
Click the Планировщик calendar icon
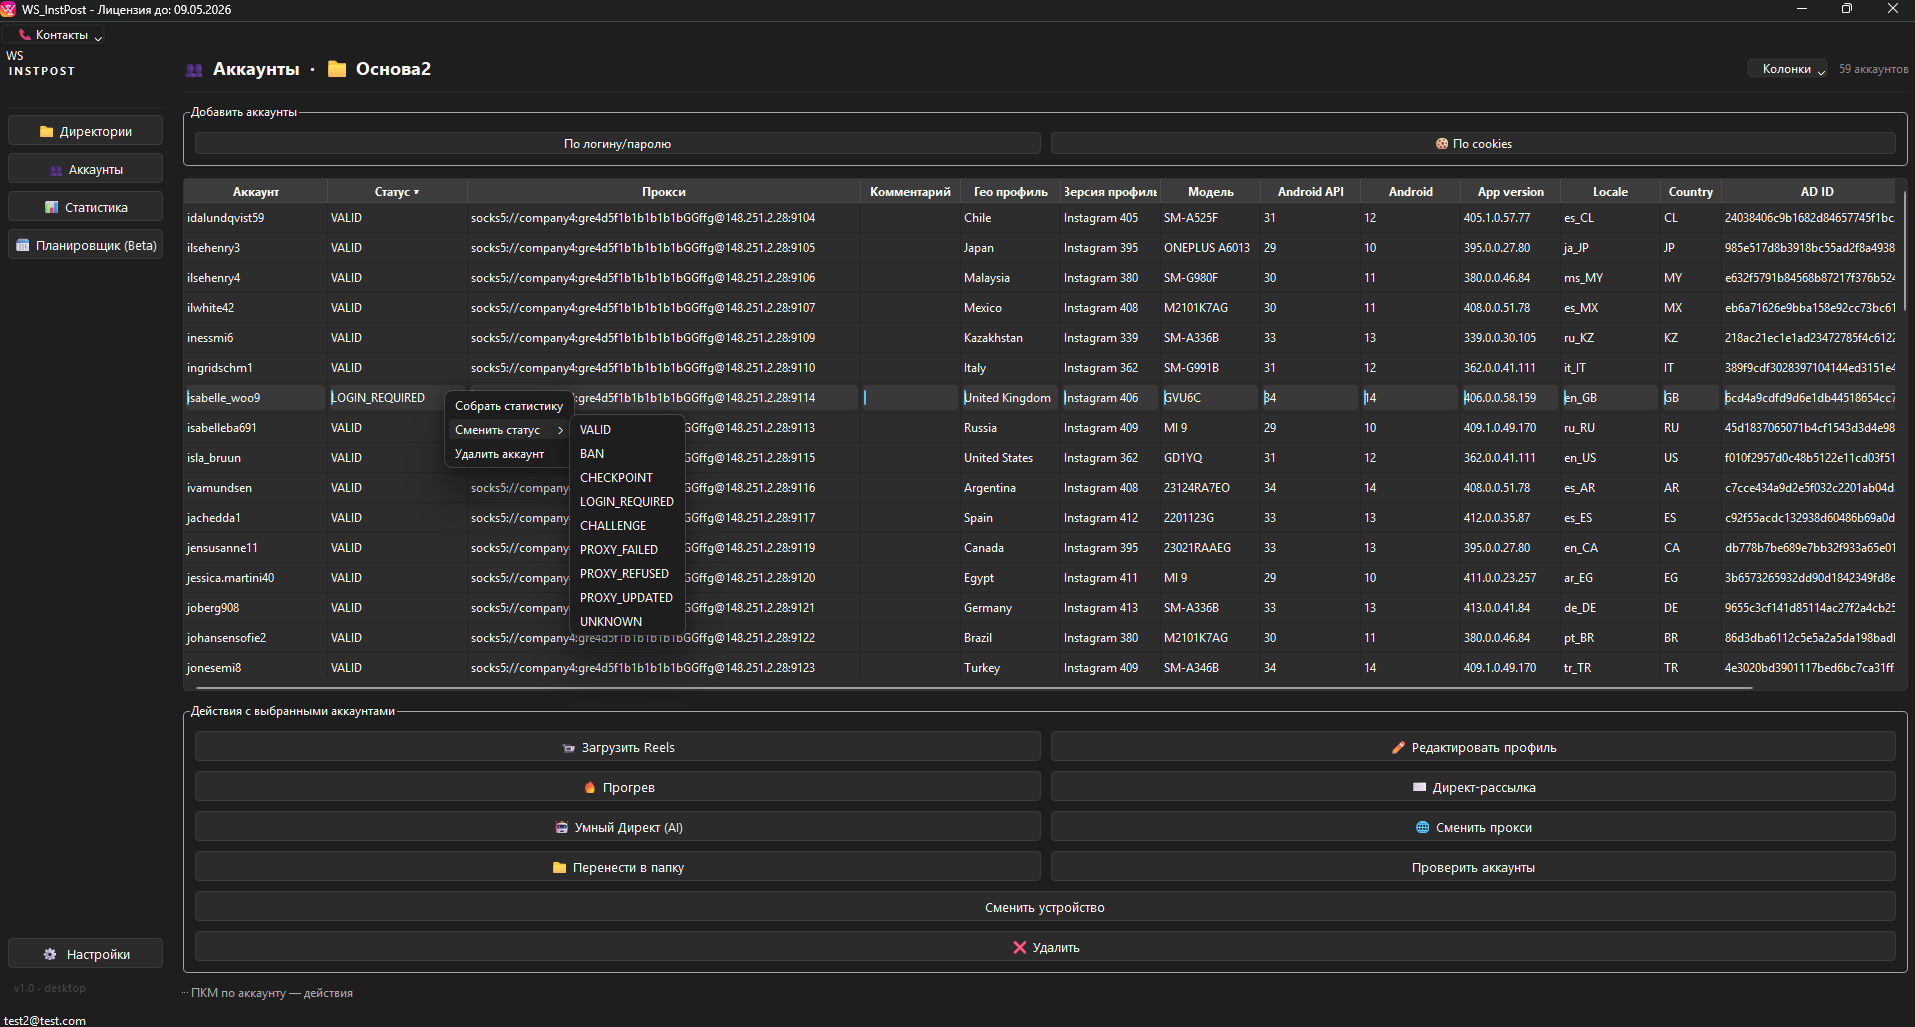pyautogui.click(x=23, y=245)
